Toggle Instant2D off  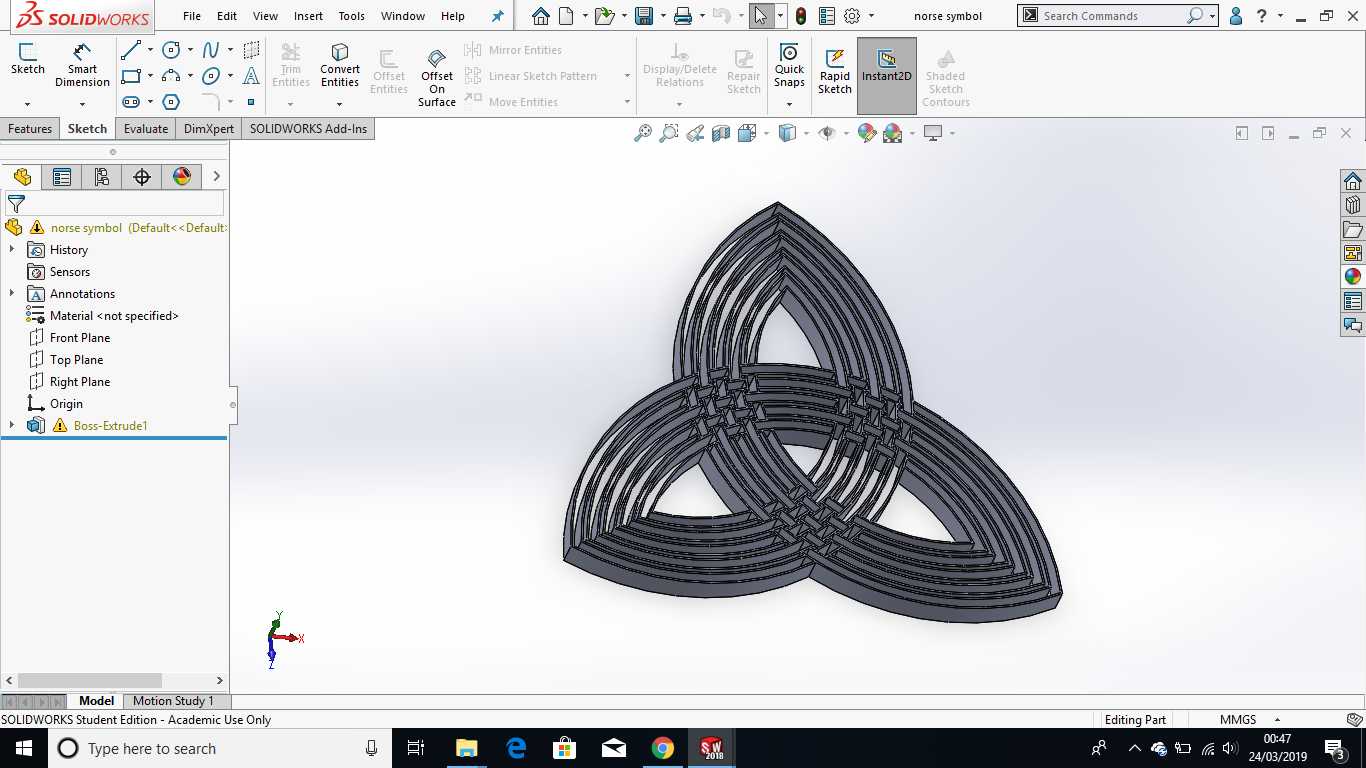(887, 76)
